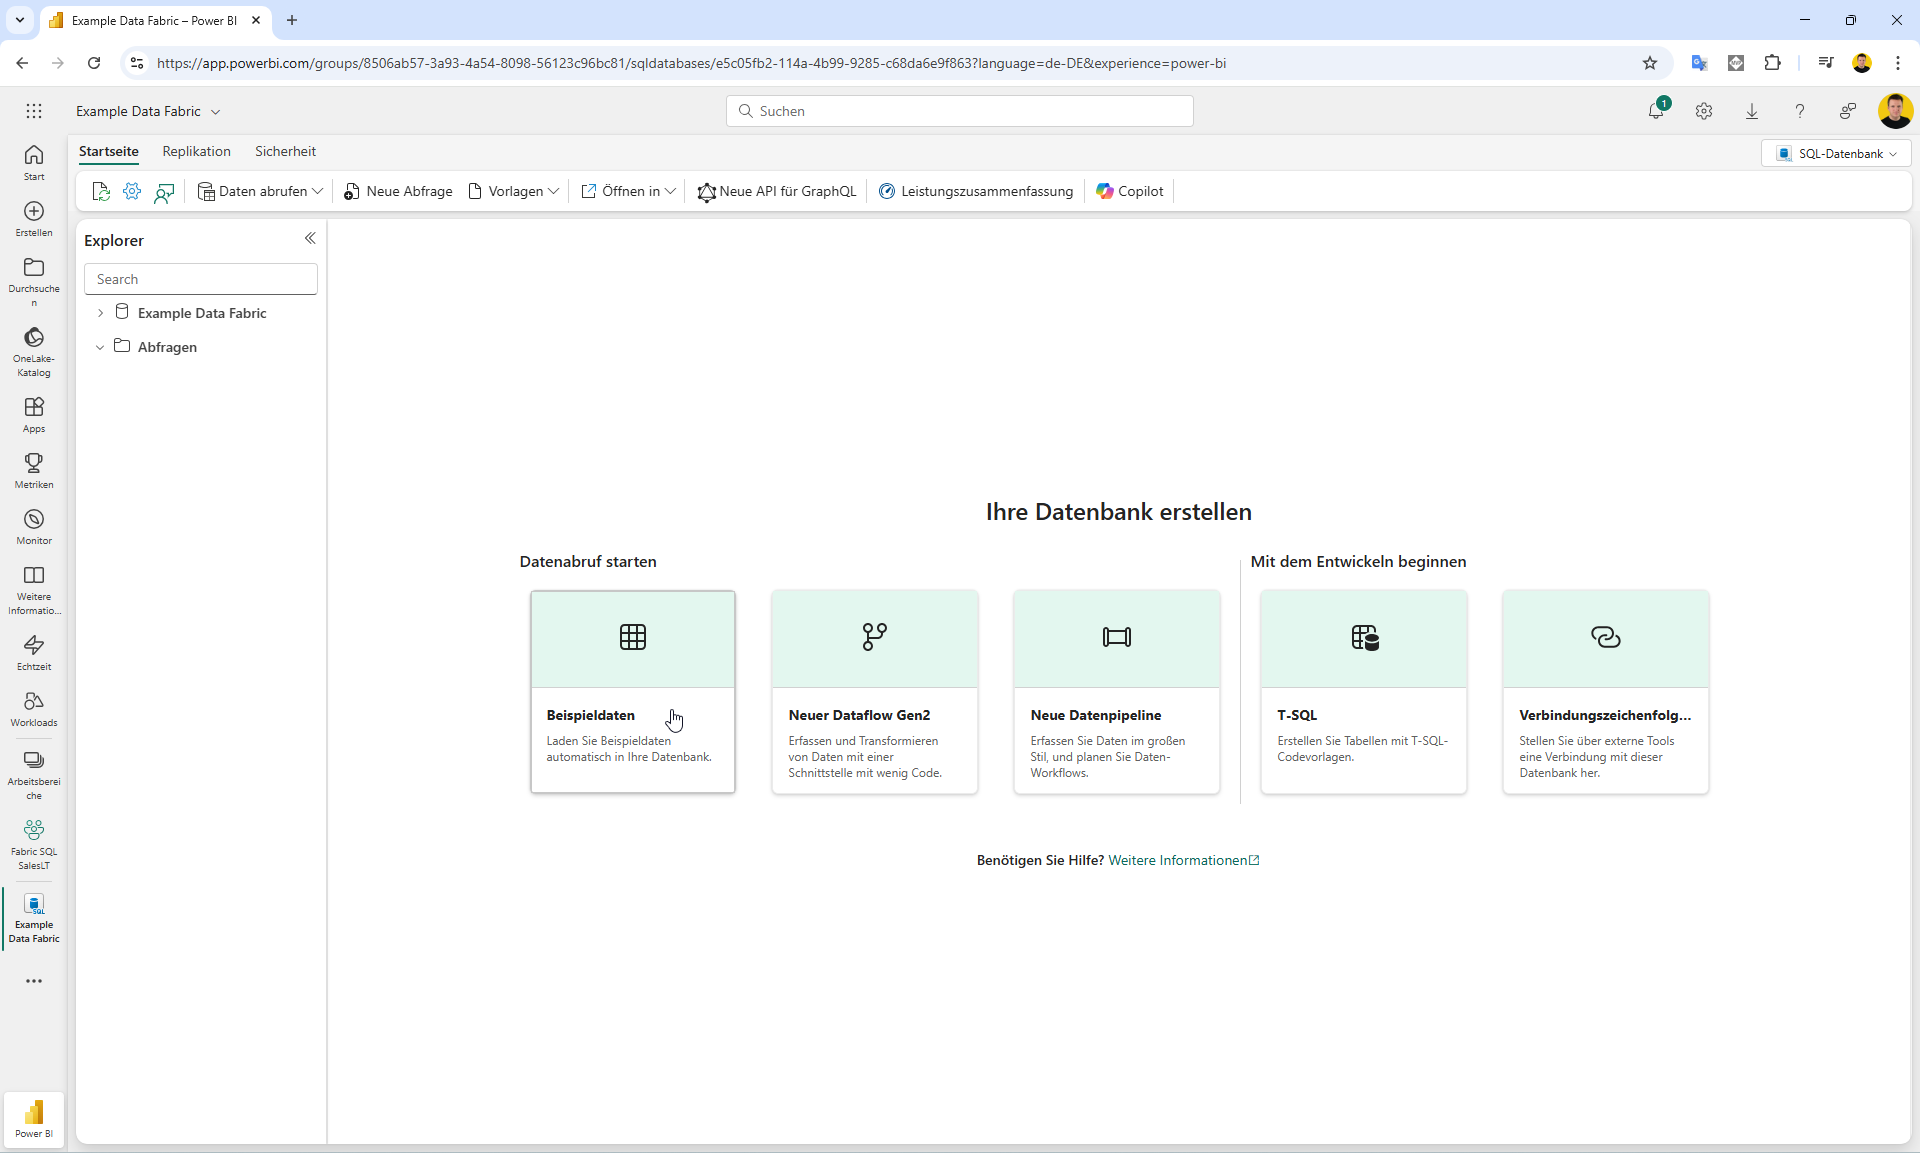Open the blue settings gear in toolbar

tap(132, 191)
